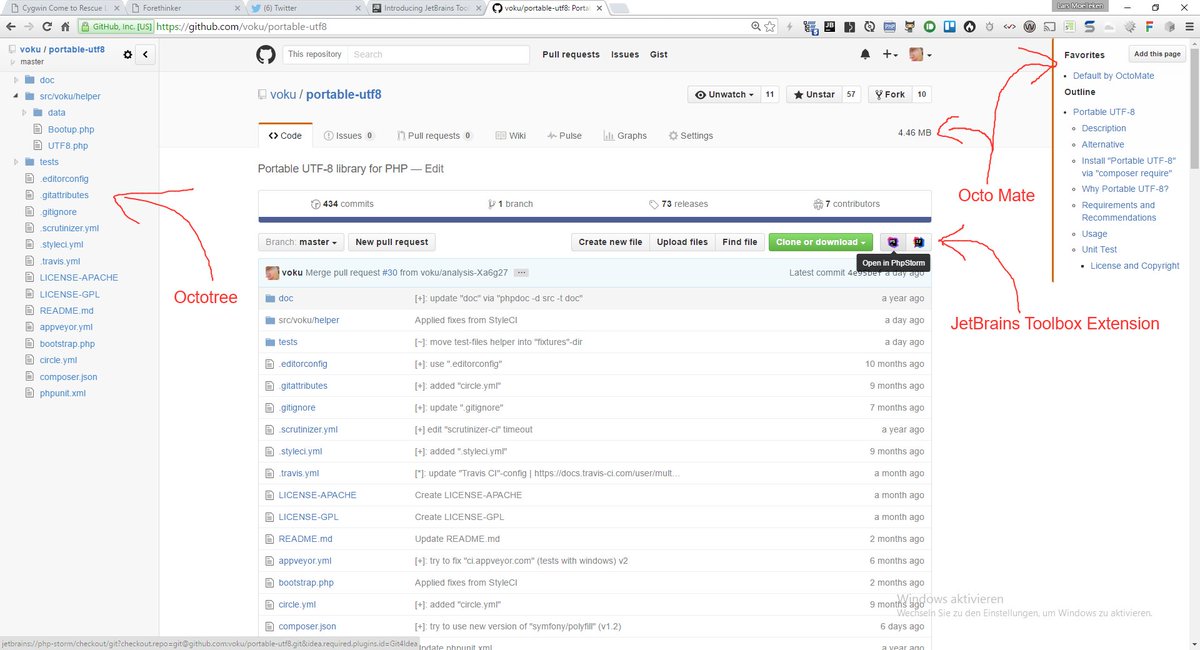Click the Octocat extension icon in the toolbar
Screen dimensions: 1200x650
pos(909,27)
